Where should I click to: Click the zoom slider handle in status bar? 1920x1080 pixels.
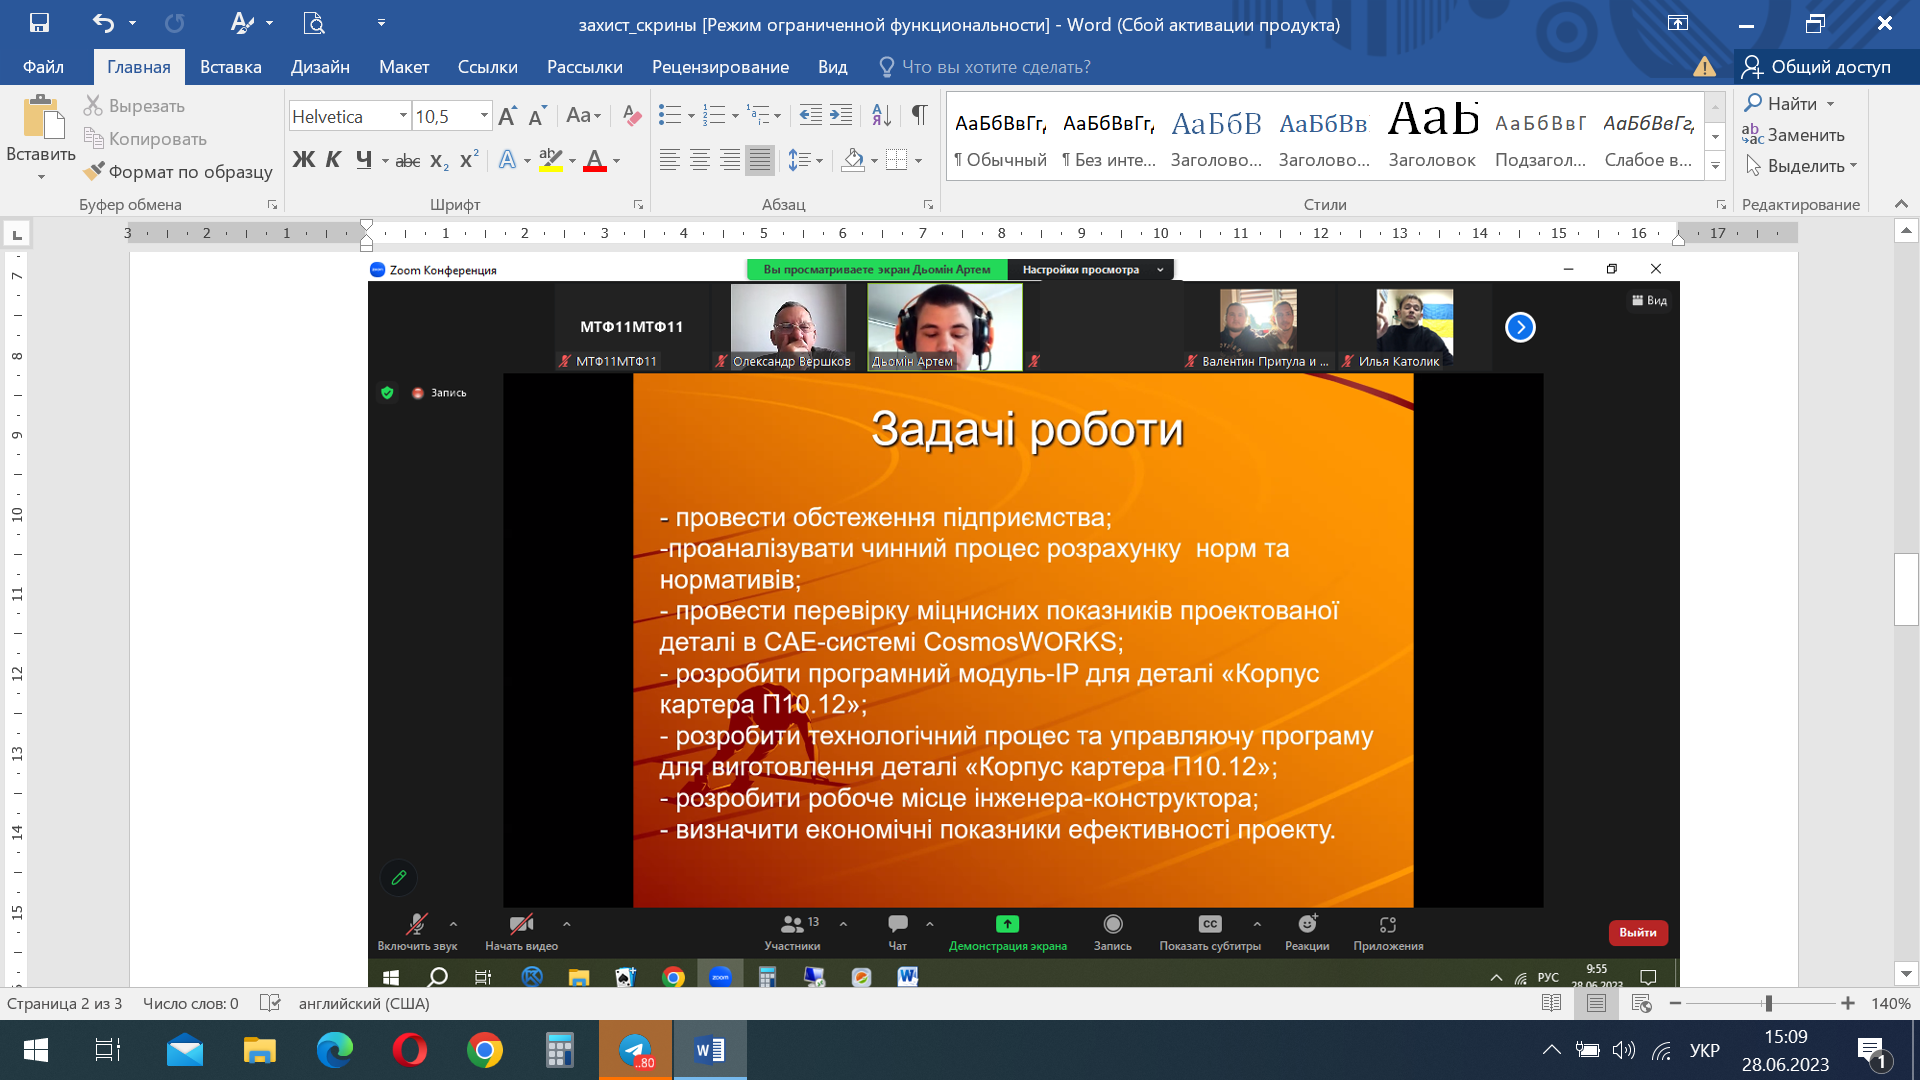click(x=1768, y=1003)
